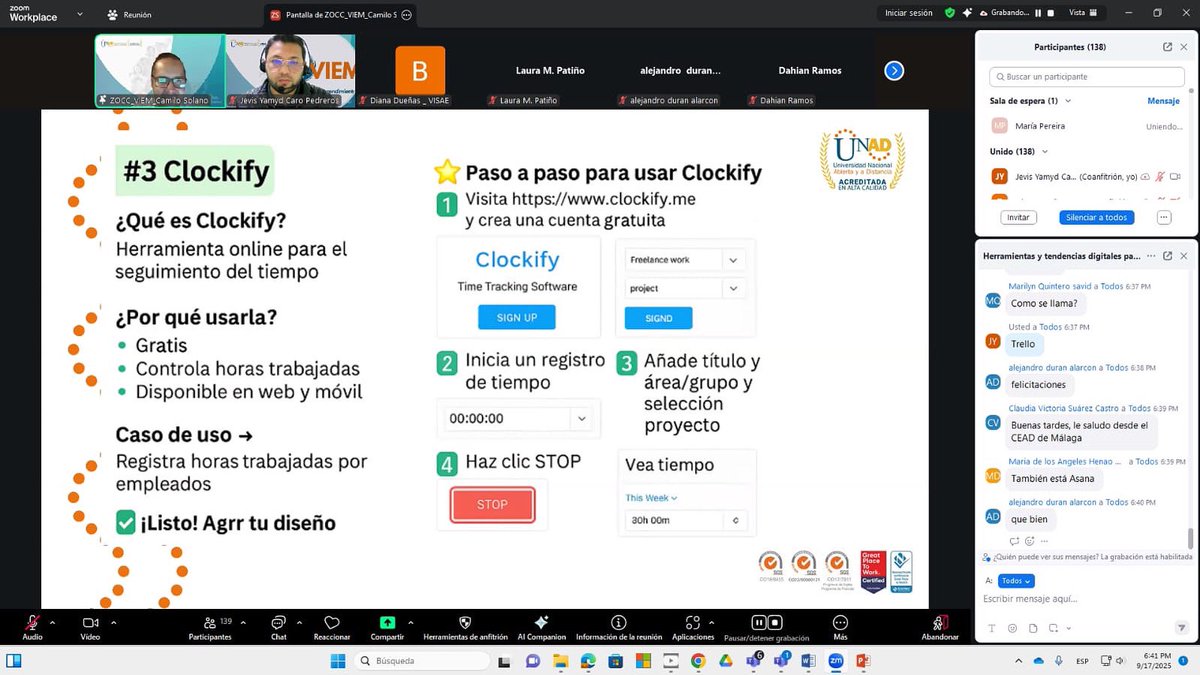Stop recording from the top Grabando indicator
This screenshot has width=1200, height=675.
[x=1050, y=13]
